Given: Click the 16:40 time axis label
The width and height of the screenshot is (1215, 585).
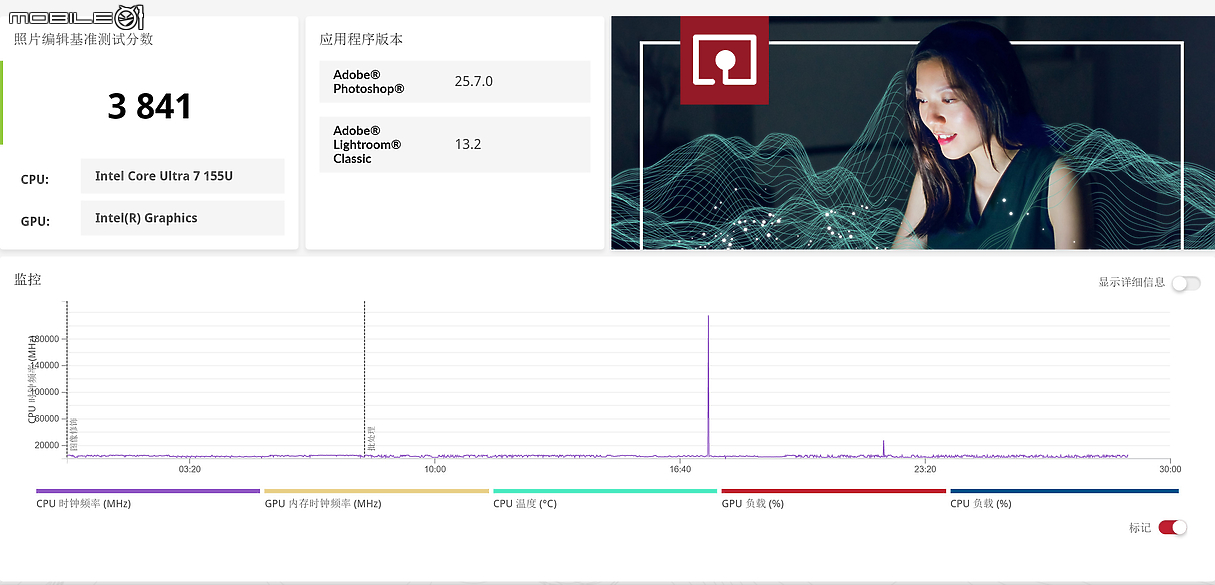Looking at the screenshot, I should point(680,469).
